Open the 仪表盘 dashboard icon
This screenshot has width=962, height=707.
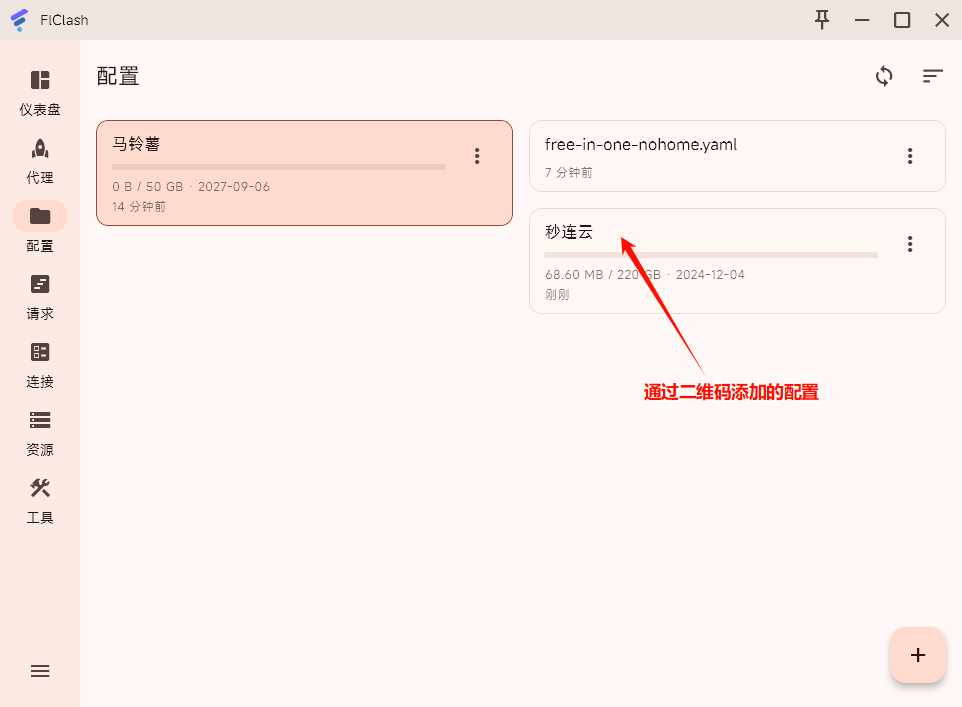[x=40, y=81]
